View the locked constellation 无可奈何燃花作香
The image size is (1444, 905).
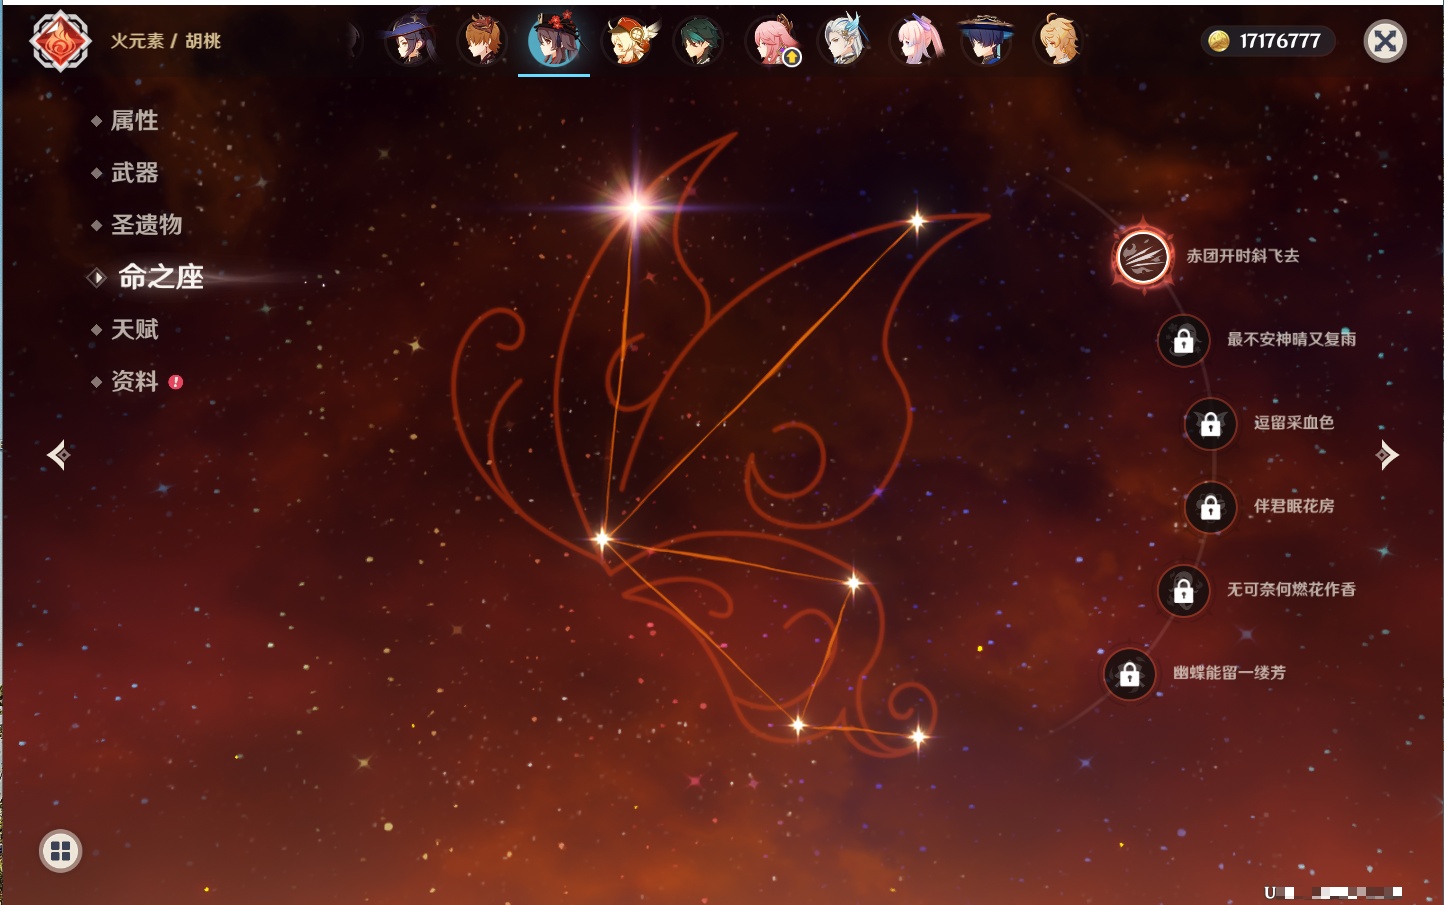pyautogui.click(x=1183, y=590)
